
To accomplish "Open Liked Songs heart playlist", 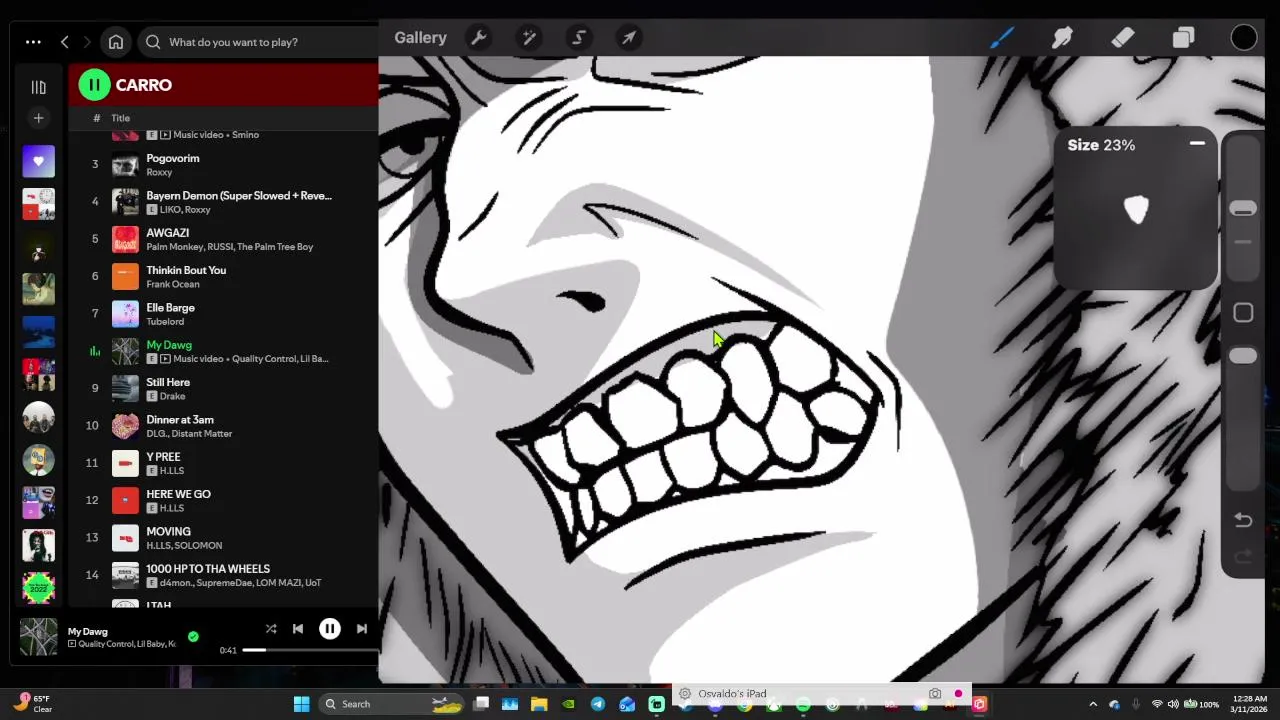I will click(x=38, y=161).
